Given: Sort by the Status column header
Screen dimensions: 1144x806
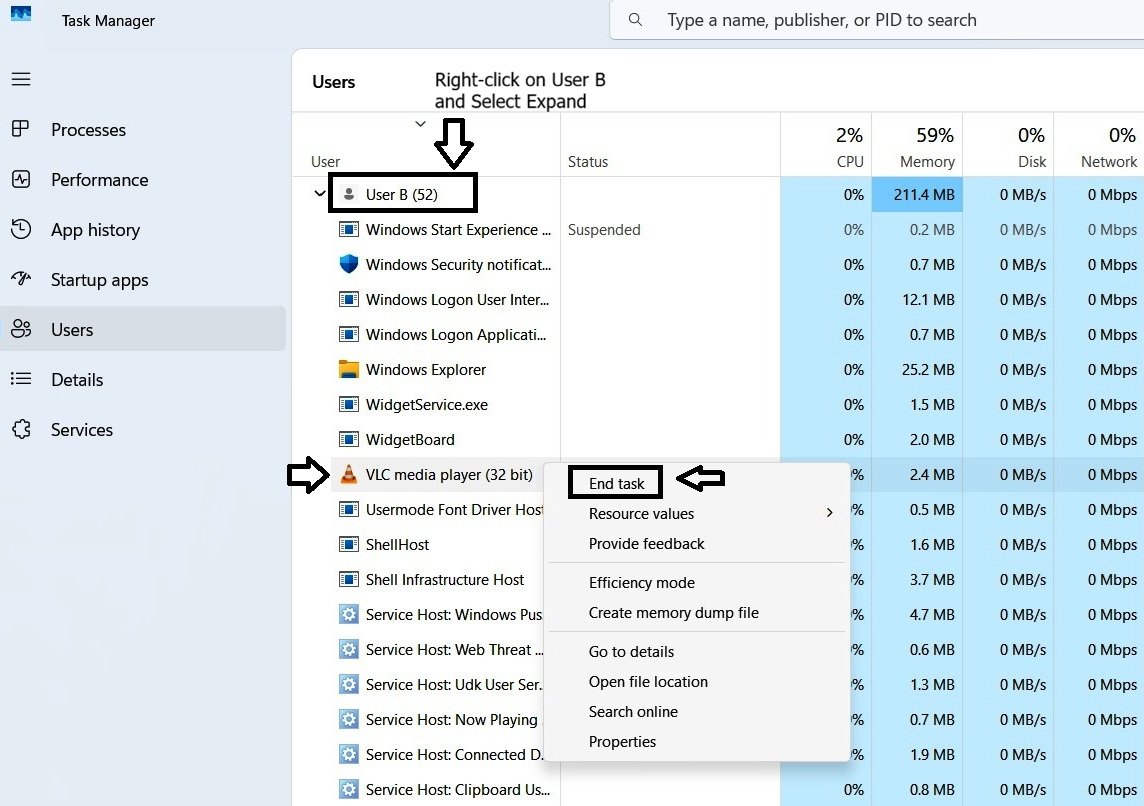Looking at the screenshot, I should (x=670, y=145).
